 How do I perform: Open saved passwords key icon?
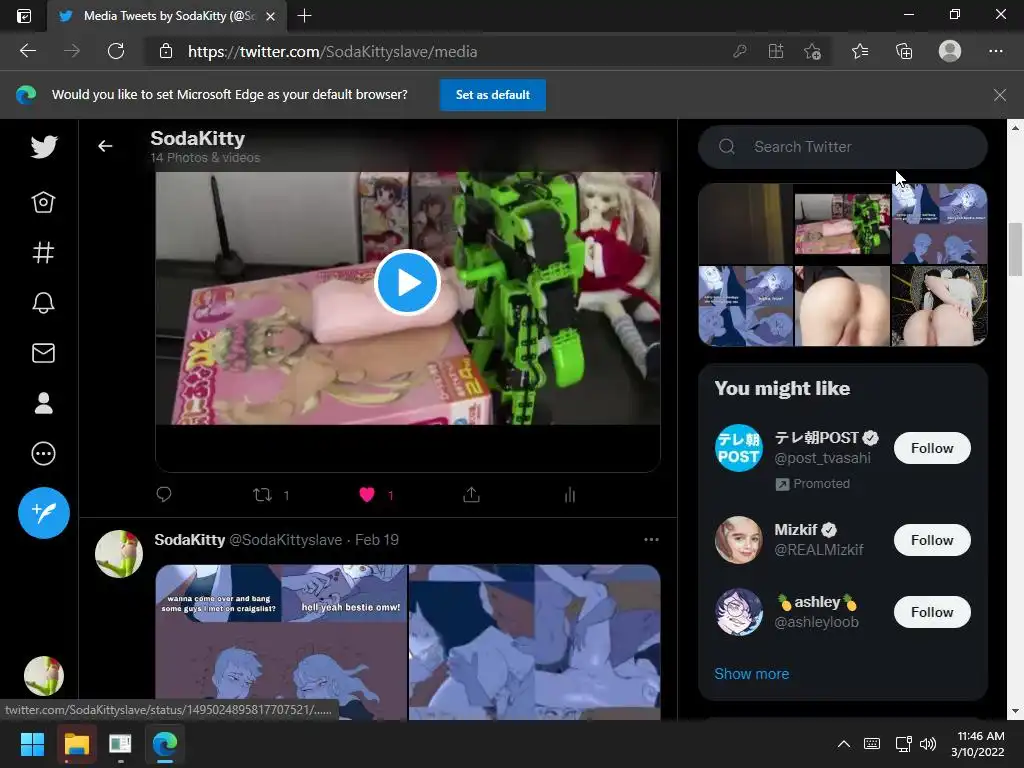pos(739,51)
